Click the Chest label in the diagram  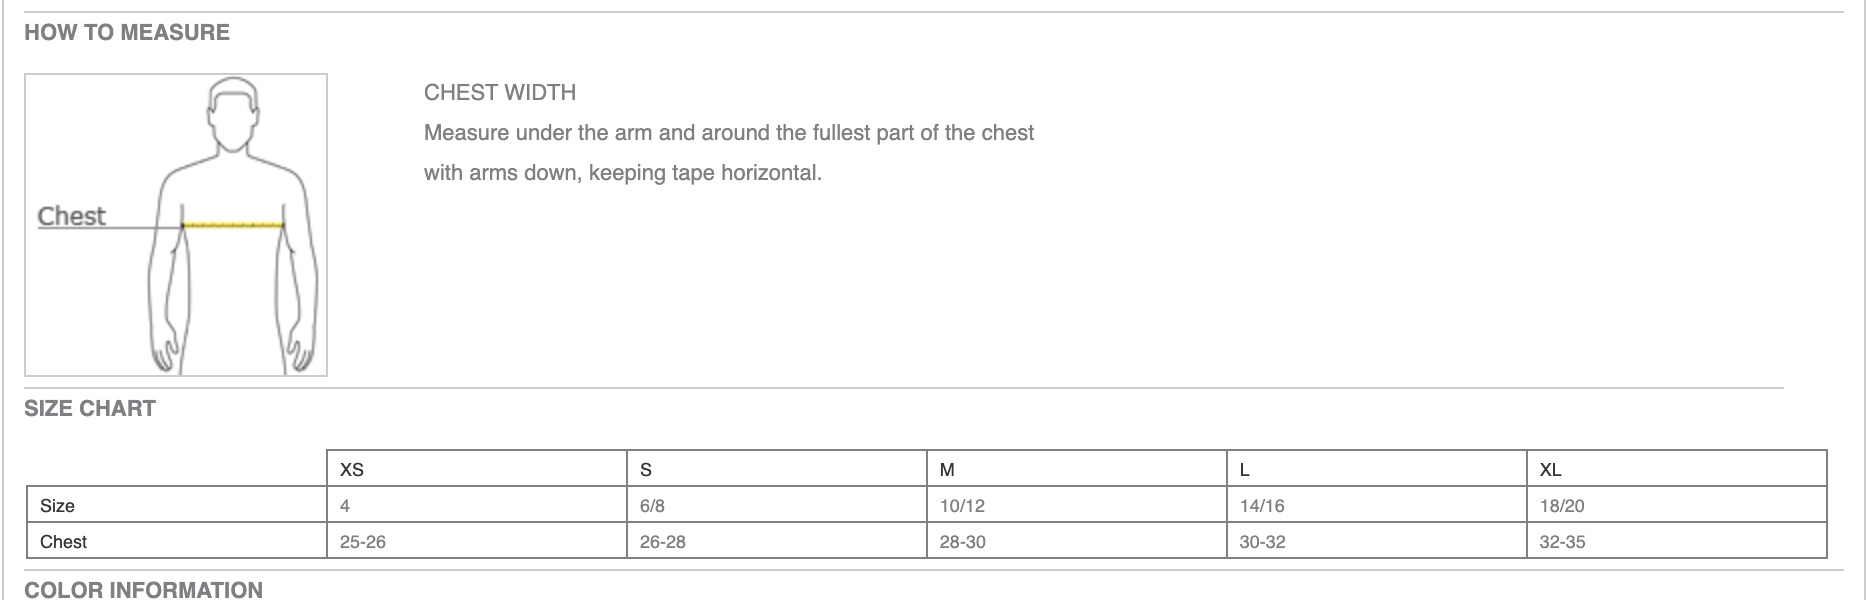click(x=71, y=216)
